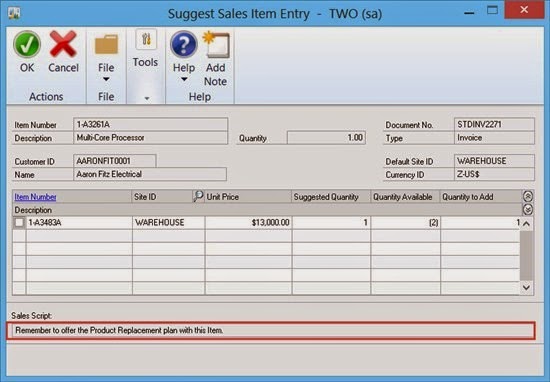Click the Document No. field STDINV2271

494,125
